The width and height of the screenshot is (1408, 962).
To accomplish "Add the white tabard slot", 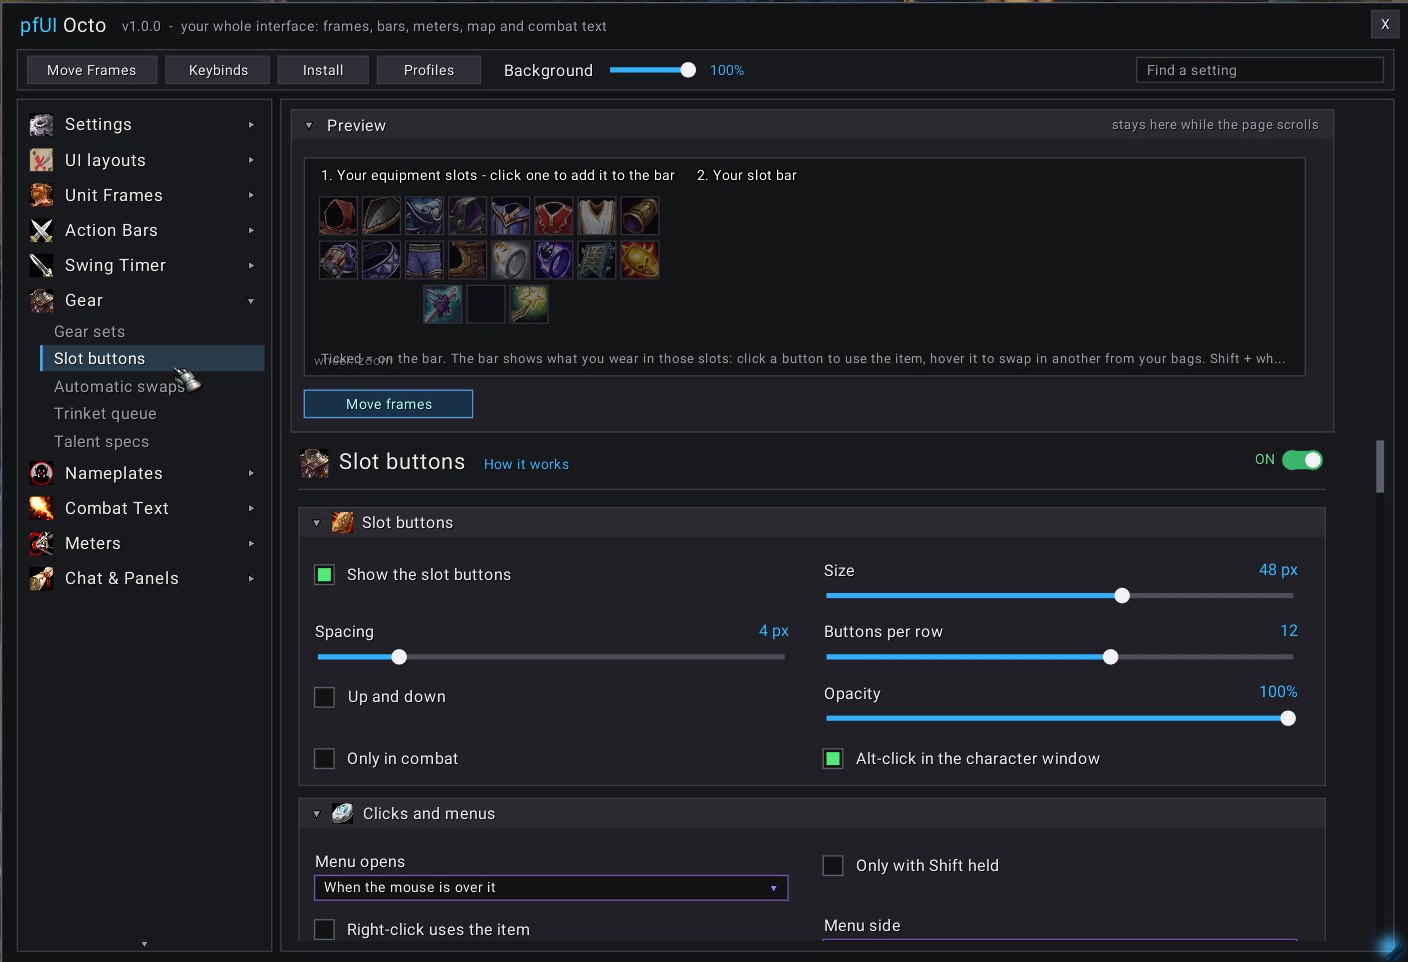I will point(596,216).
